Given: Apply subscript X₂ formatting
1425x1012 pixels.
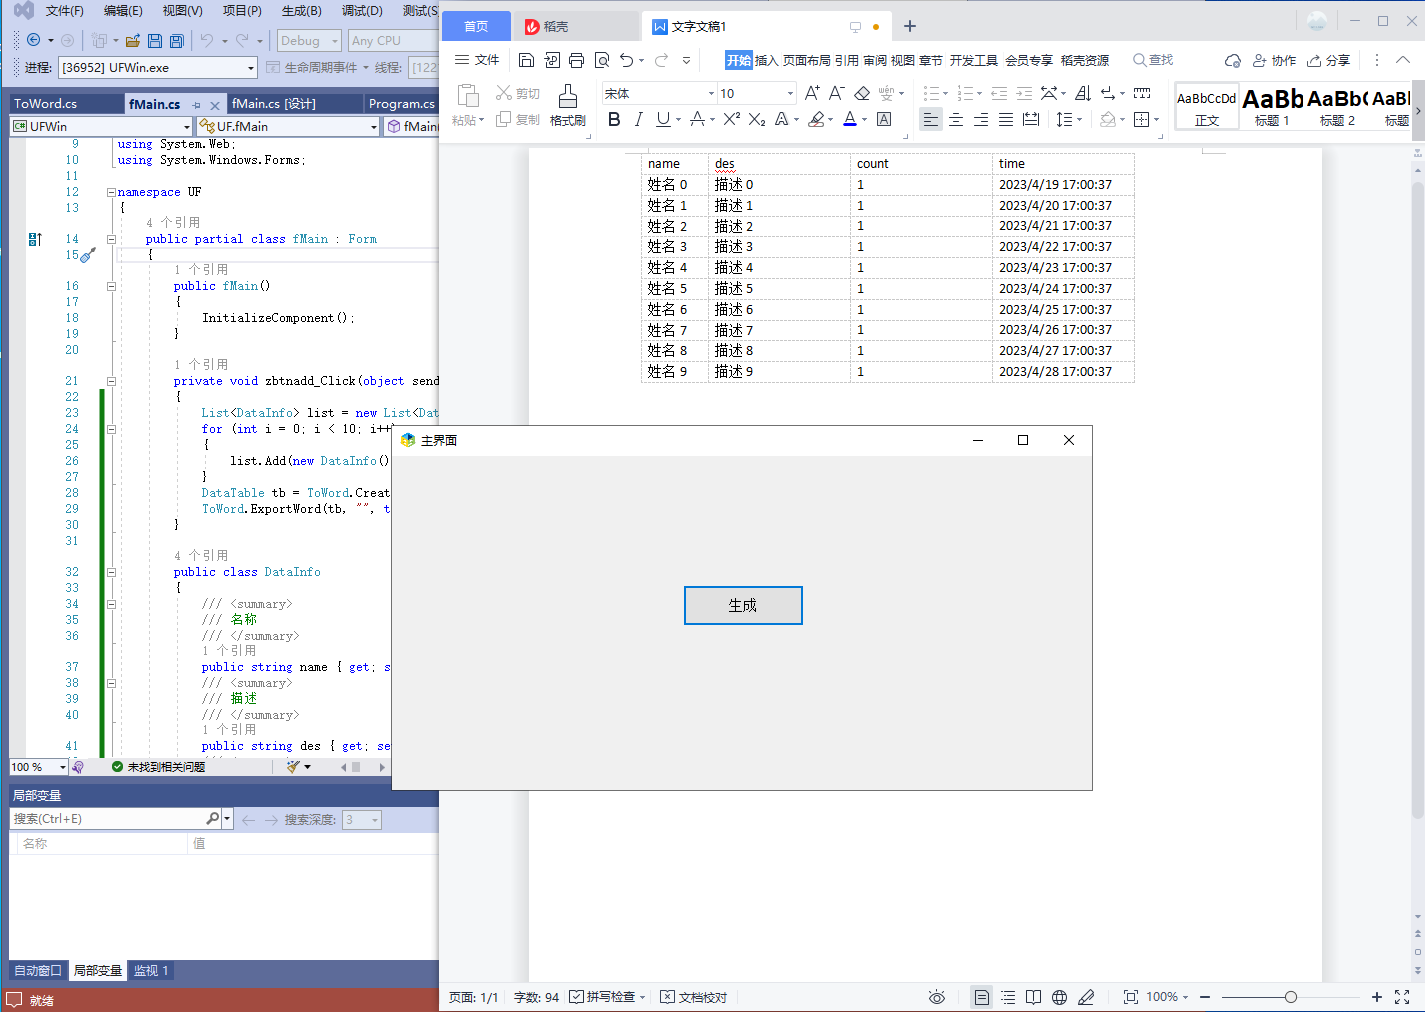Looking at the screenshot, I should click(757, 119).
